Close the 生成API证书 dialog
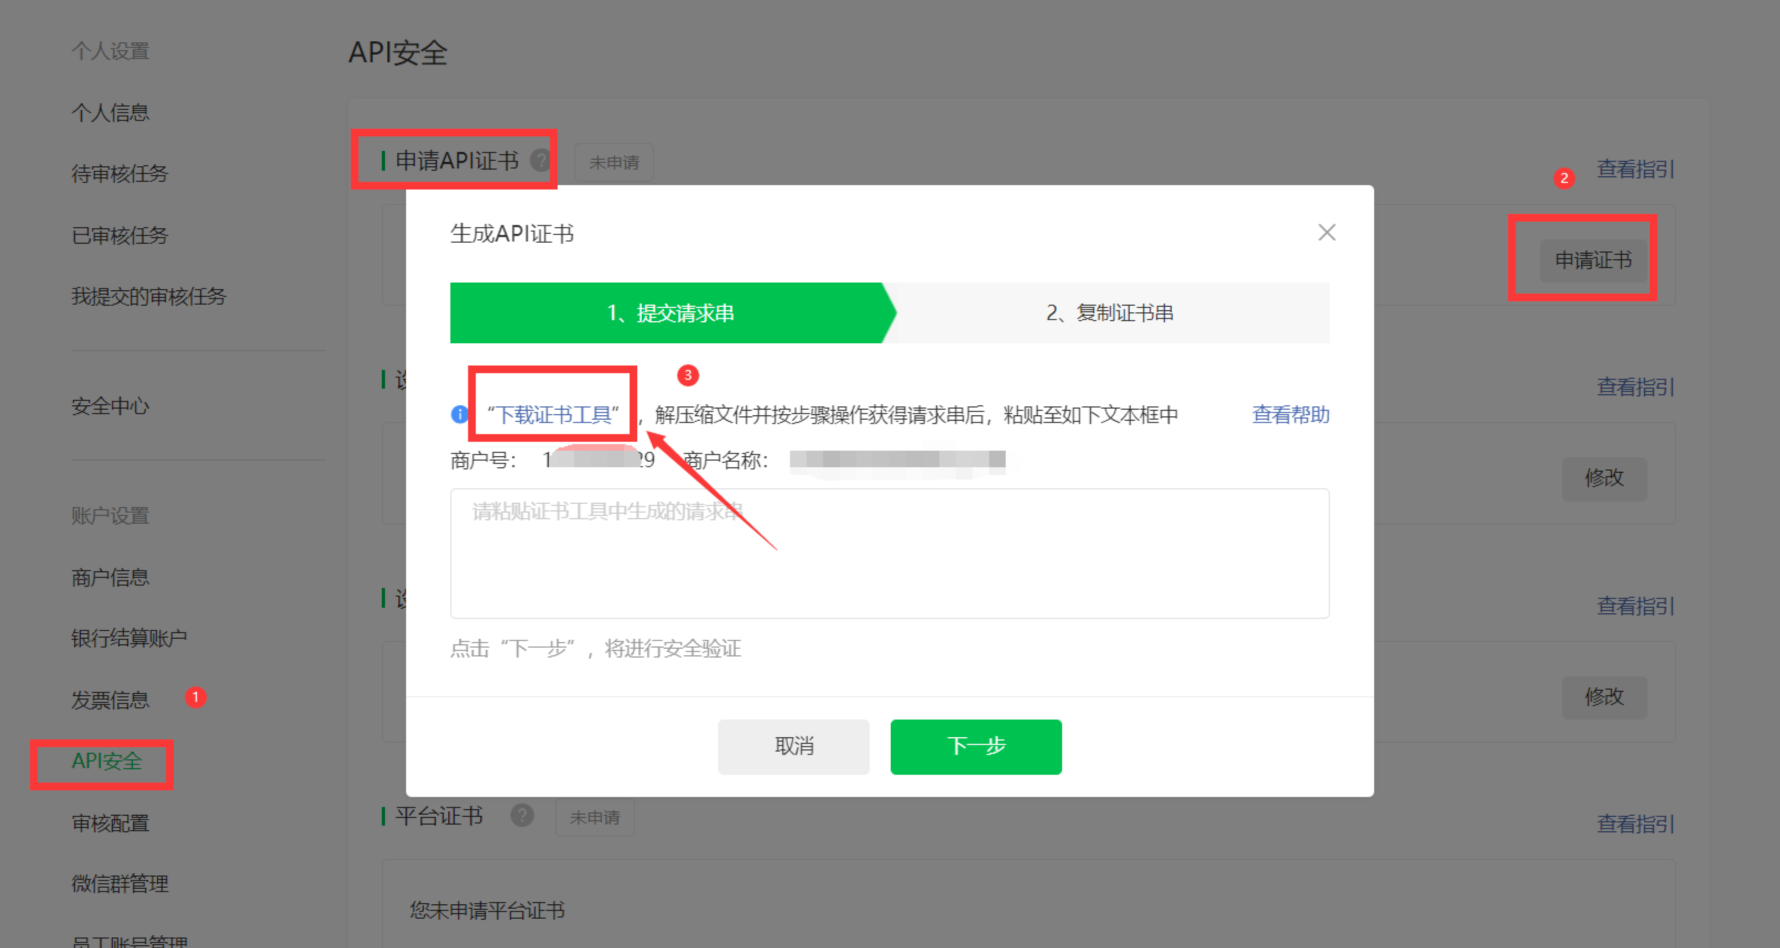Screen dimensions: 1780x948 [x=1326, y=233]
